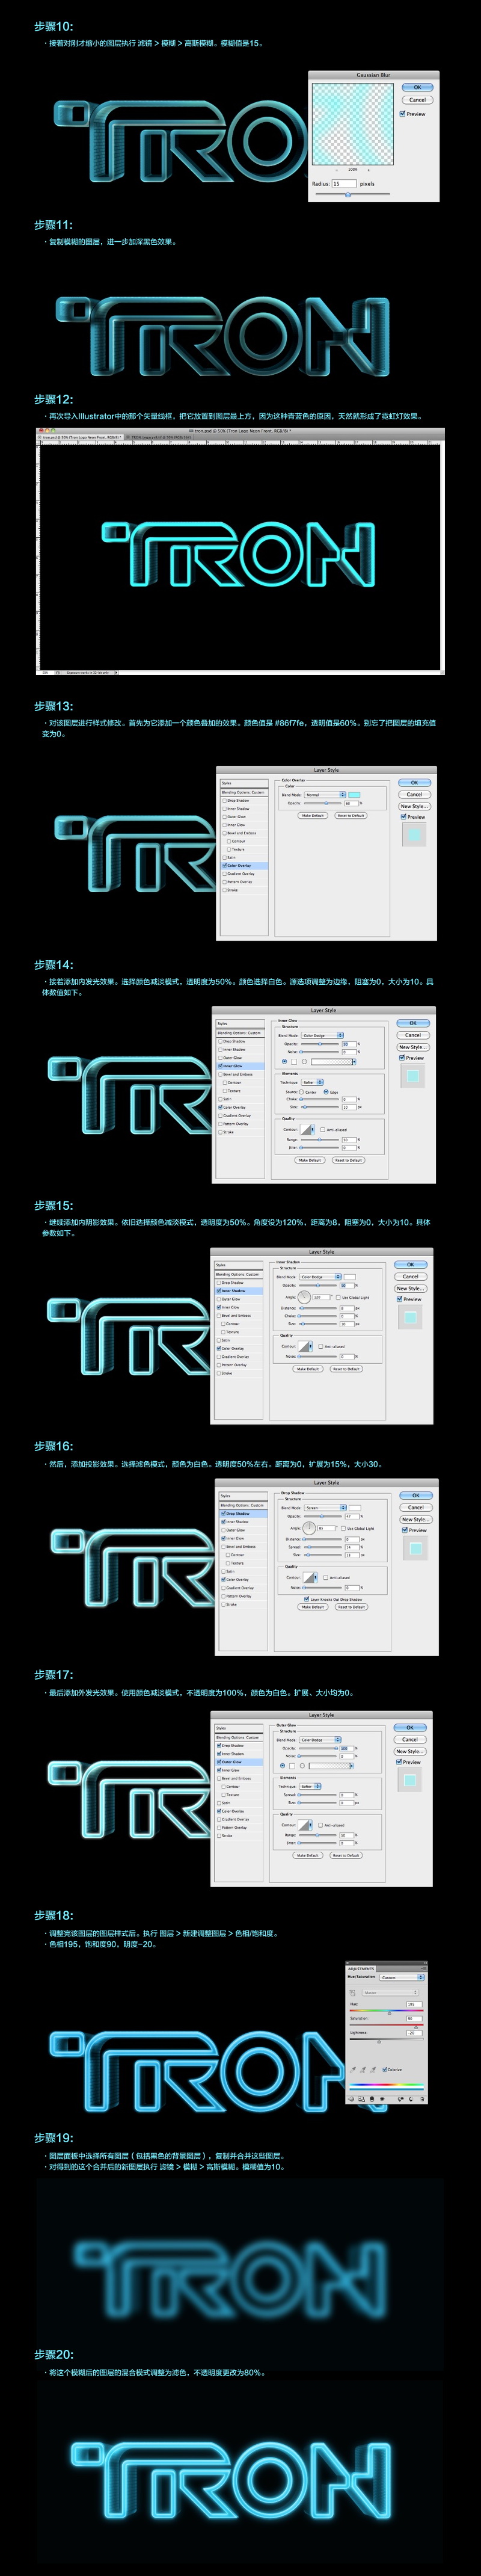
Task: Uncheck Color Overlay in the step 13 style list
Action: click(224, 866)
